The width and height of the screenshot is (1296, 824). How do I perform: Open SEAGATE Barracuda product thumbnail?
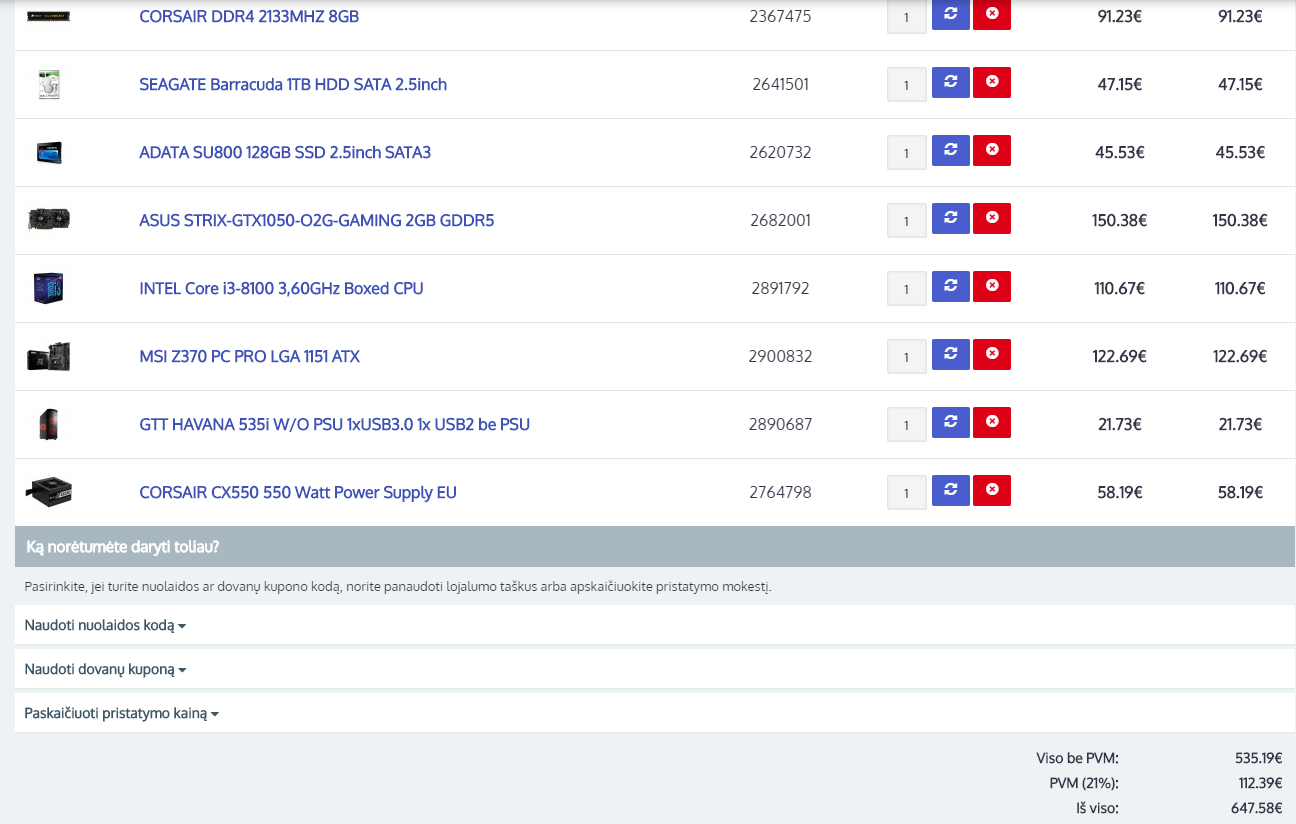[x=48, y=85]
